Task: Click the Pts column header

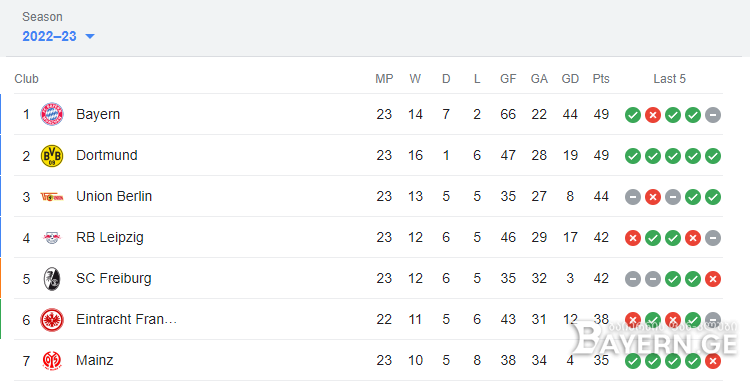Action: (x=601, y=79)
